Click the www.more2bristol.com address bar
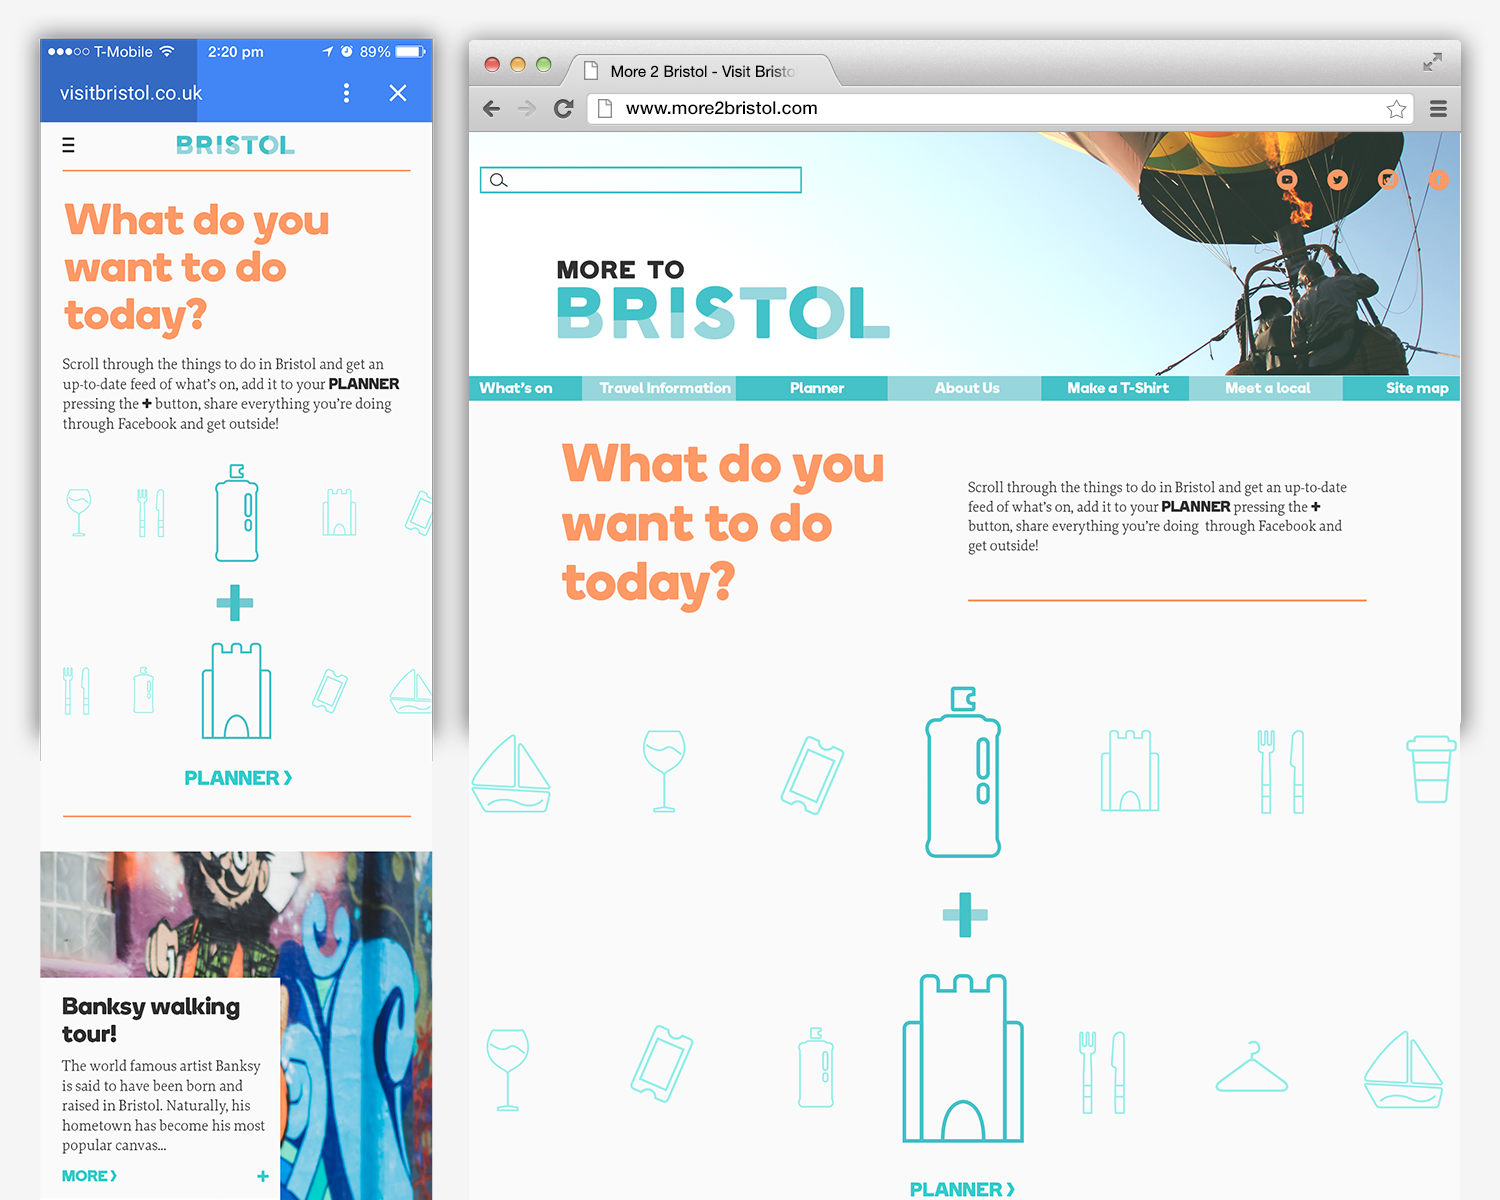Viewport: 1500px width, 1200px height. 1000,108
